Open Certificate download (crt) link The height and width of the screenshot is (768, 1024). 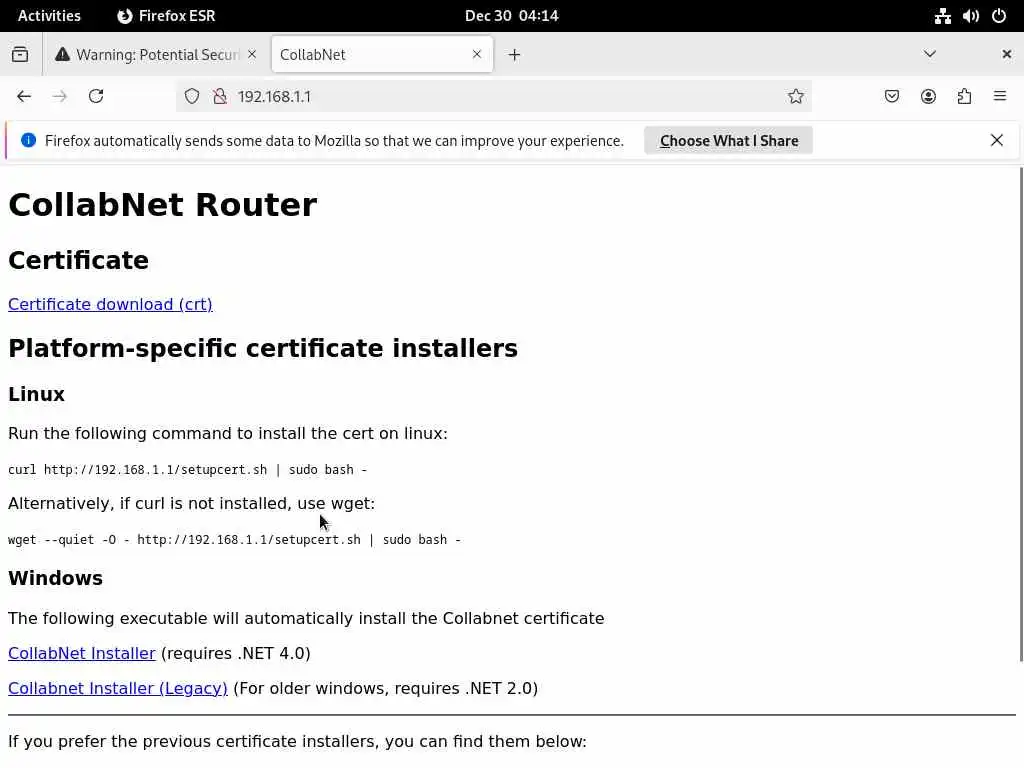(110, 304)
